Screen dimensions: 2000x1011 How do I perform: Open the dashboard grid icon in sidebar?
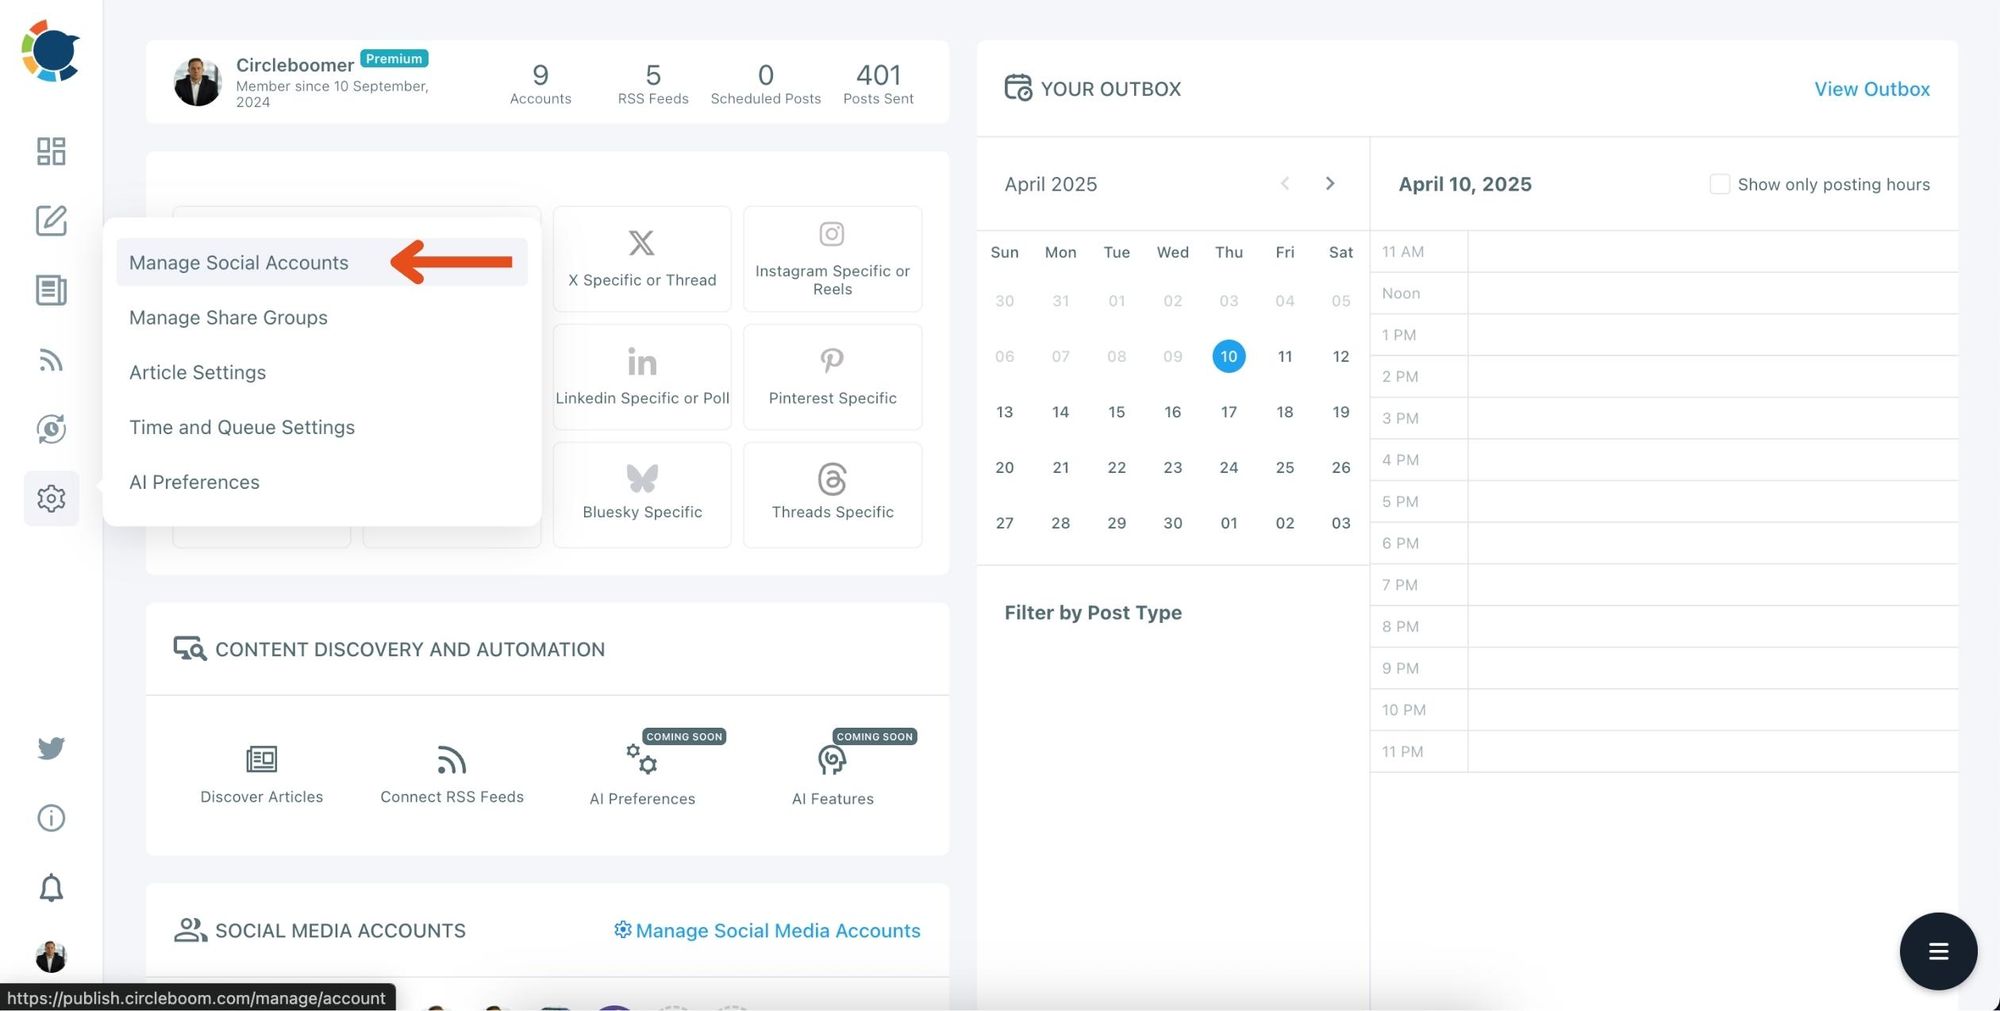(51, 151)
